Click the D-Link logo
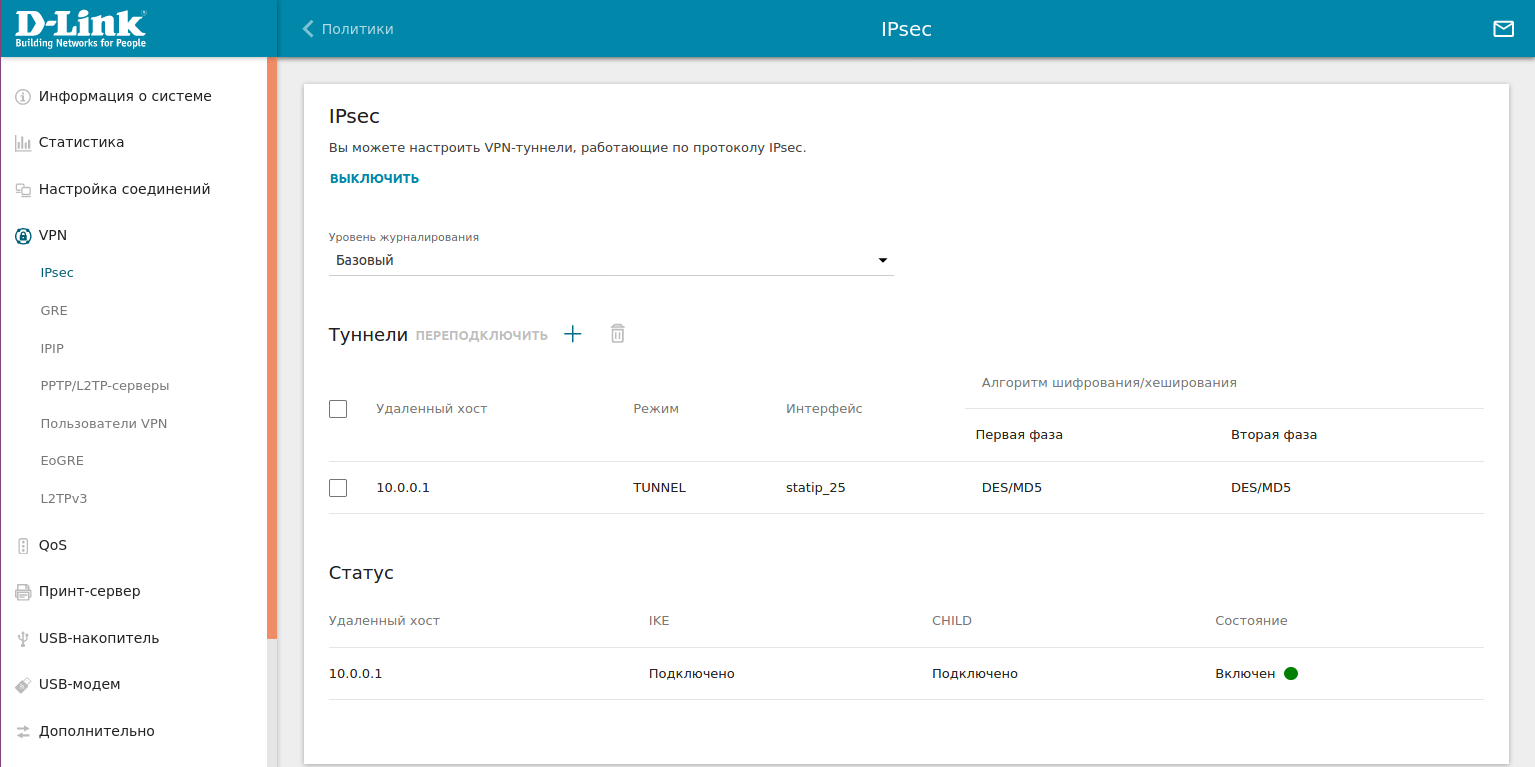Image resolution: width=1535 pixels, height=767 pixels. [81, 29]
